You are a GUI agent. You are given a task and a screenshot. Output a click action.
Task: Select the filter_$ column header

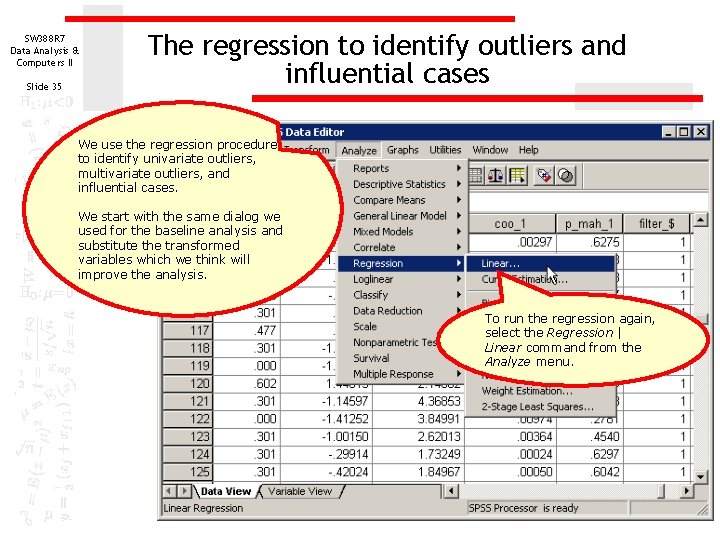coord(657,224)
